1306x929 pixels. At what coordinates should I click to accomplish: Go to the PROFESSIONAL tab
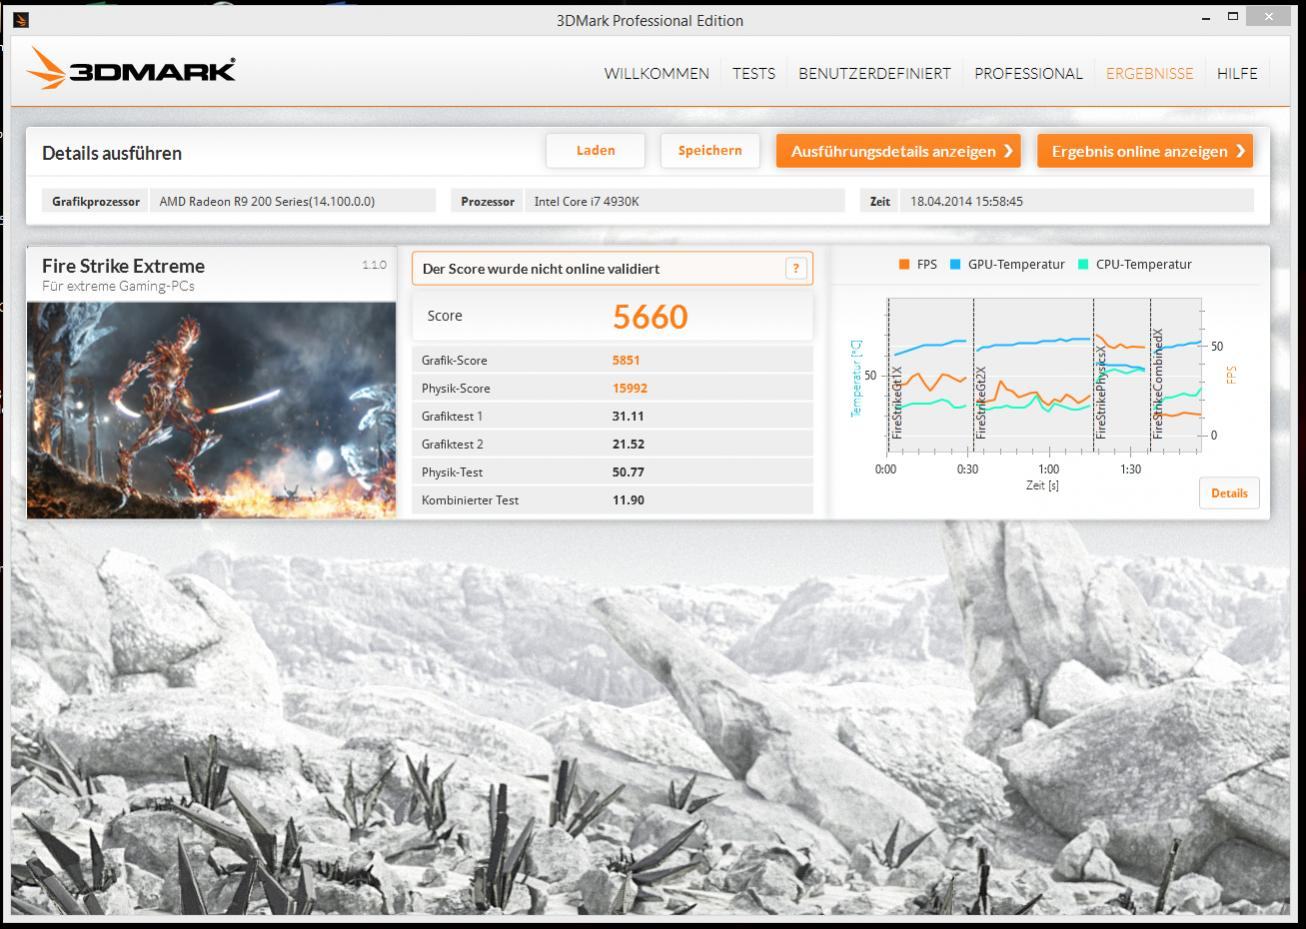[x=1028, y=74]
